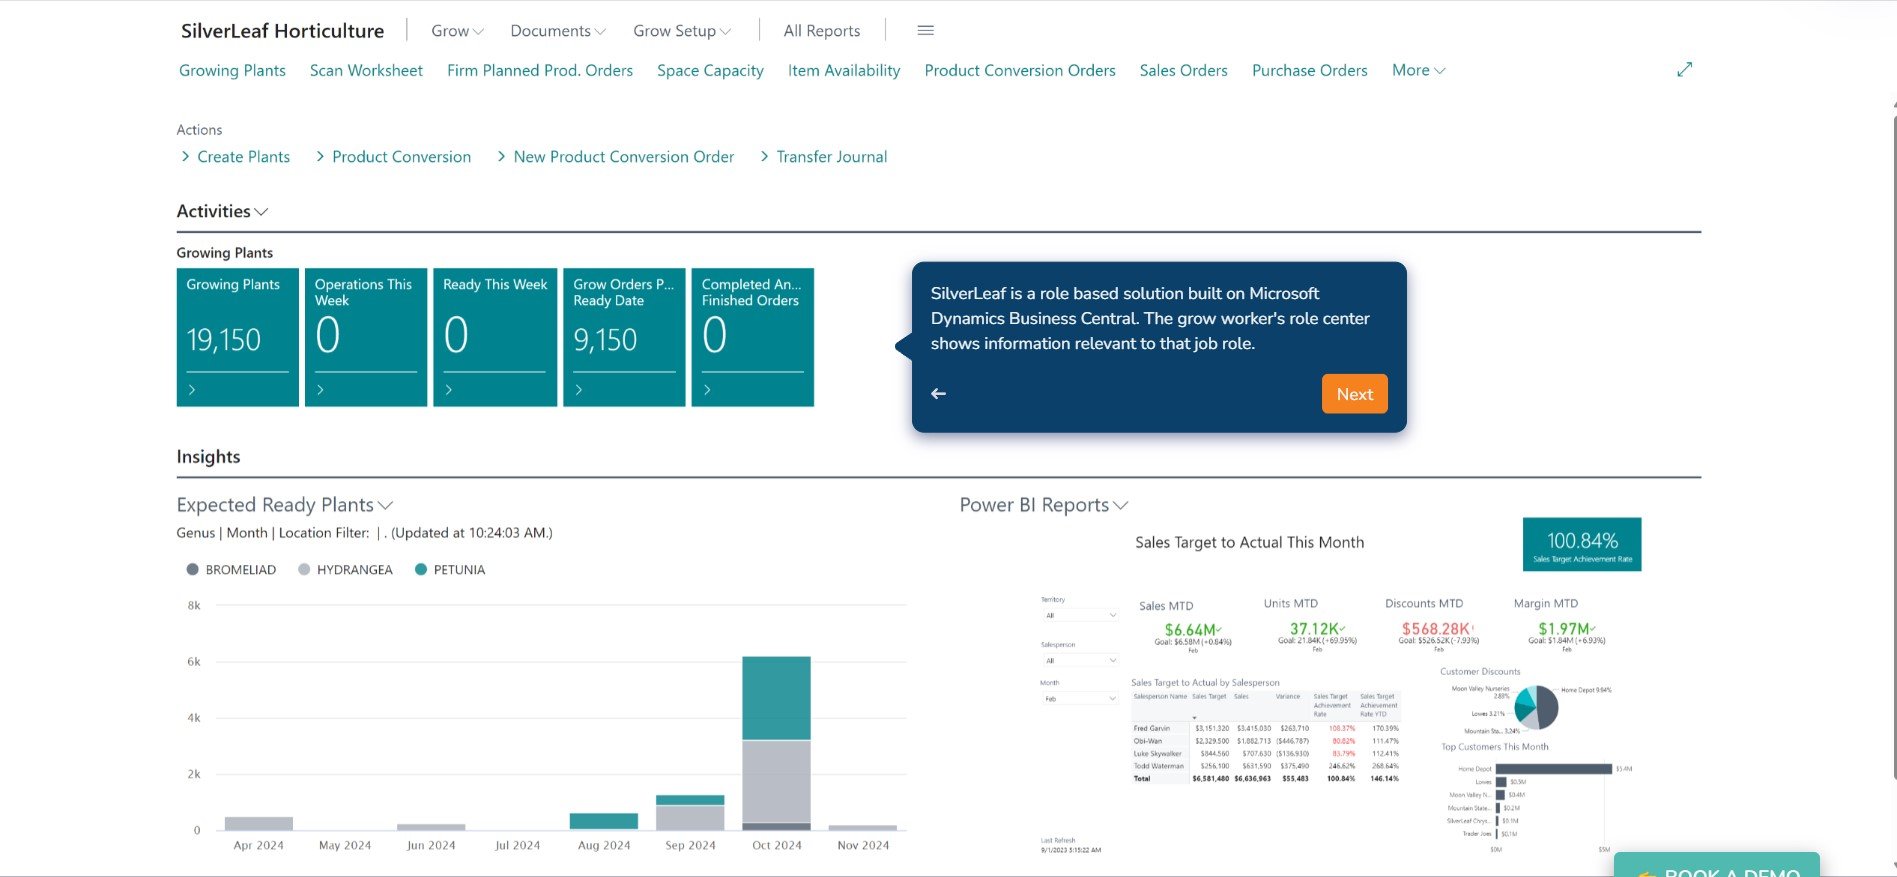This screenshot has width=1897, height=877.
Task: Click the Home Depot bar in Top Customers
Action: (1553, 769)
